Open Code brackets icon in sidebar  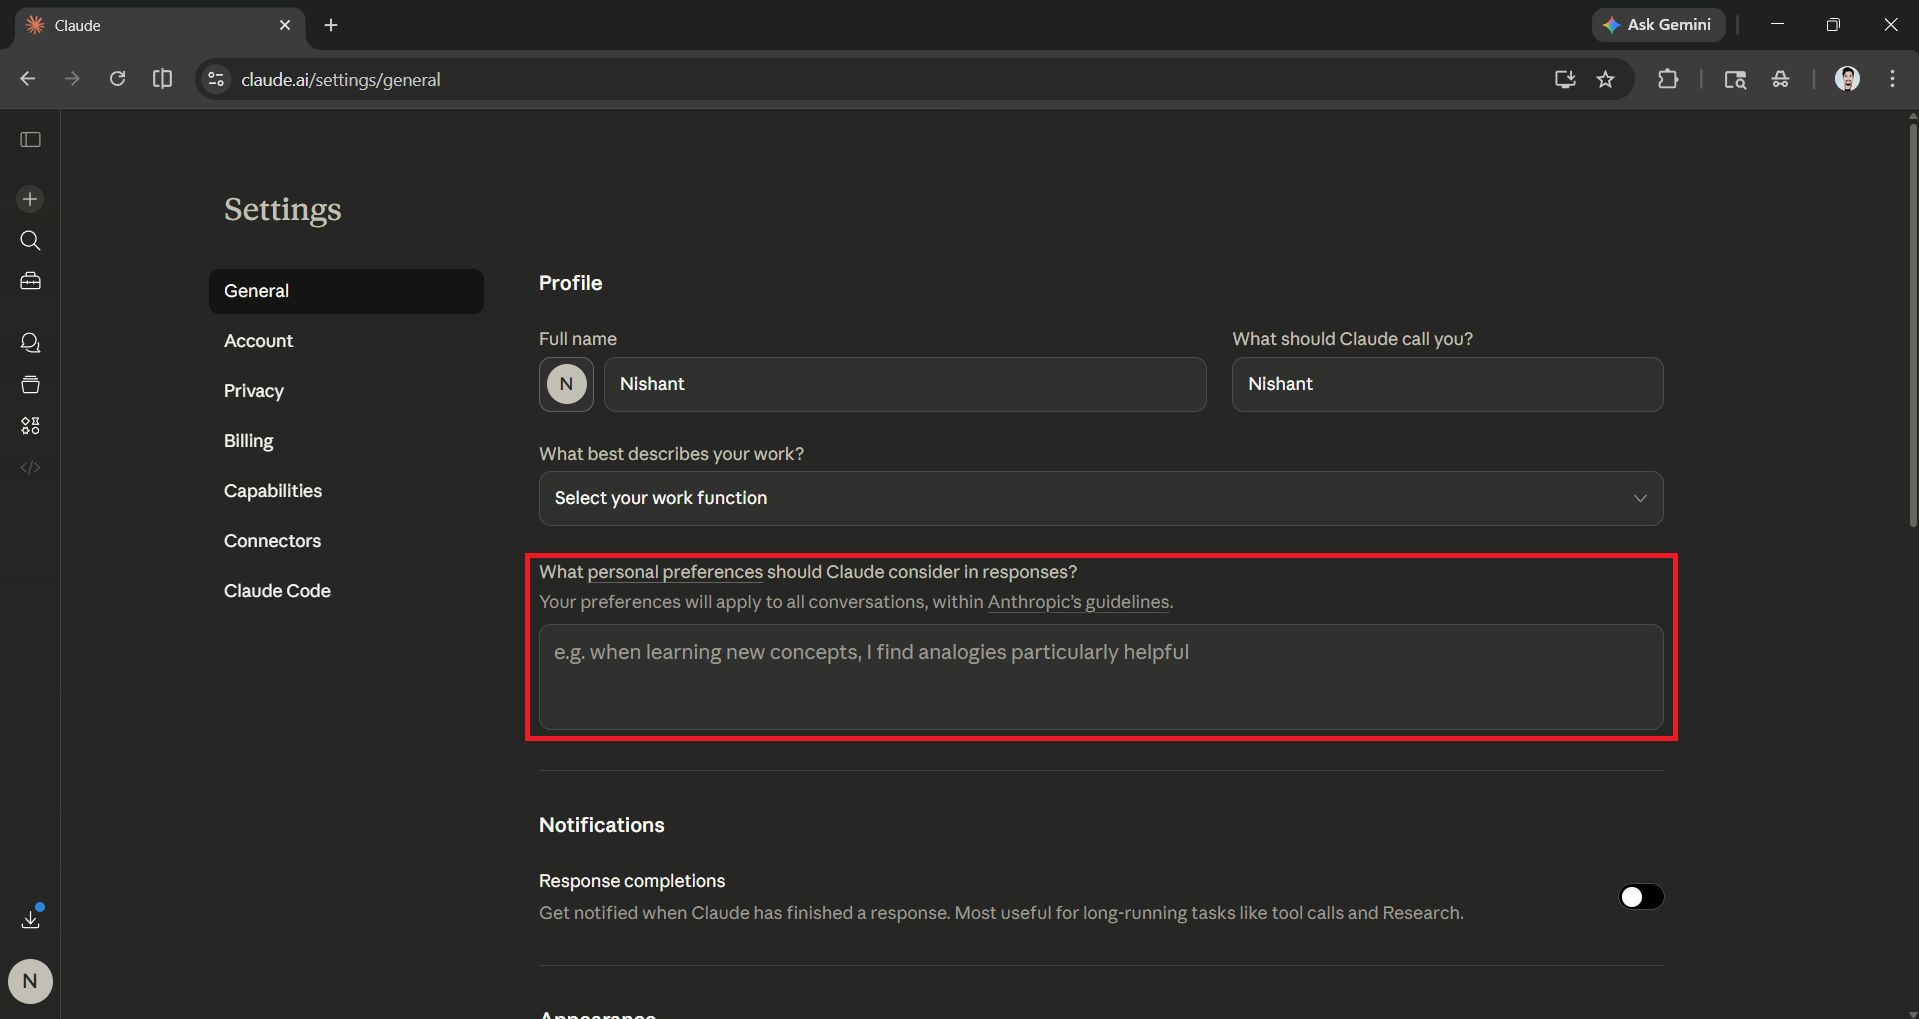tap(30, 467)
